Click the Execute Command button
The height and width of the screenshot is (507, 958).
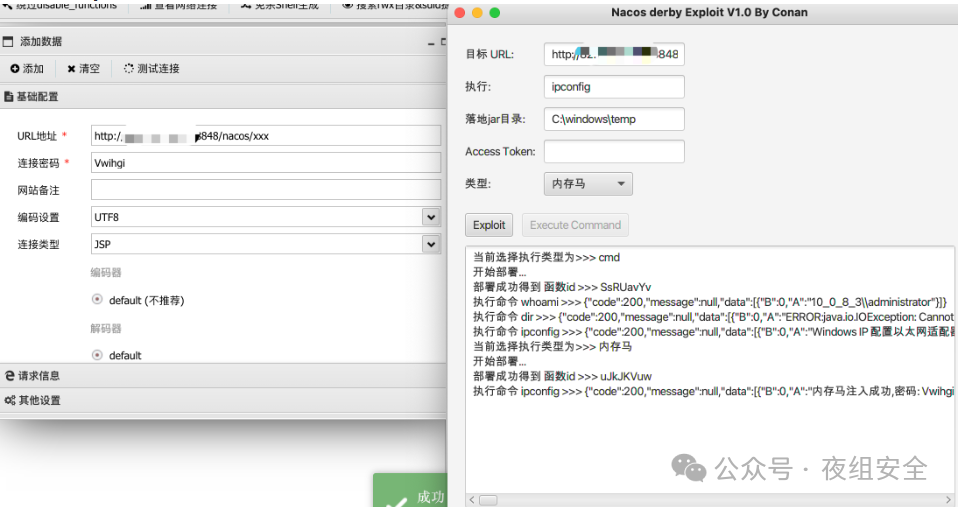[575, 225]
